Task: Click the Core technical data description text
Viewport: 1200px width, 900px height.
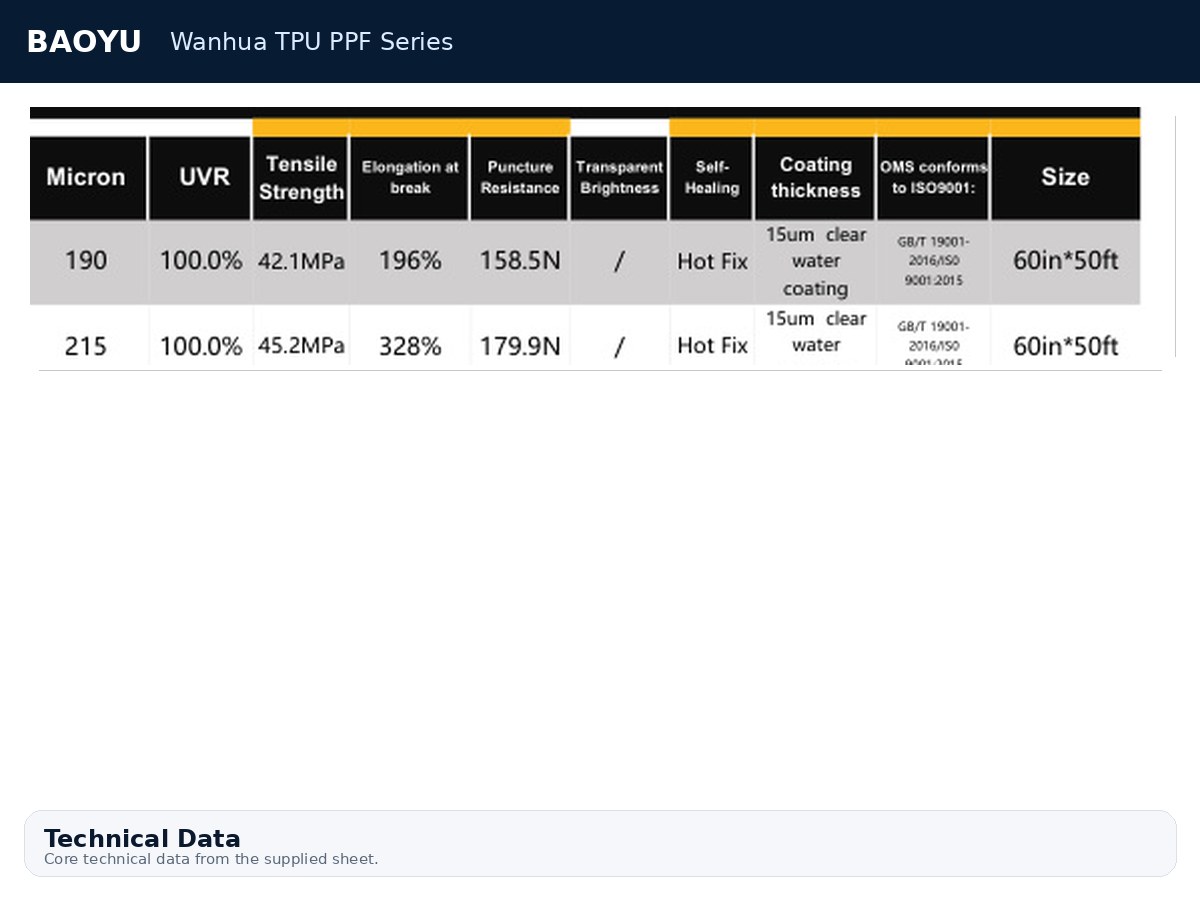Action: point(211,859)
